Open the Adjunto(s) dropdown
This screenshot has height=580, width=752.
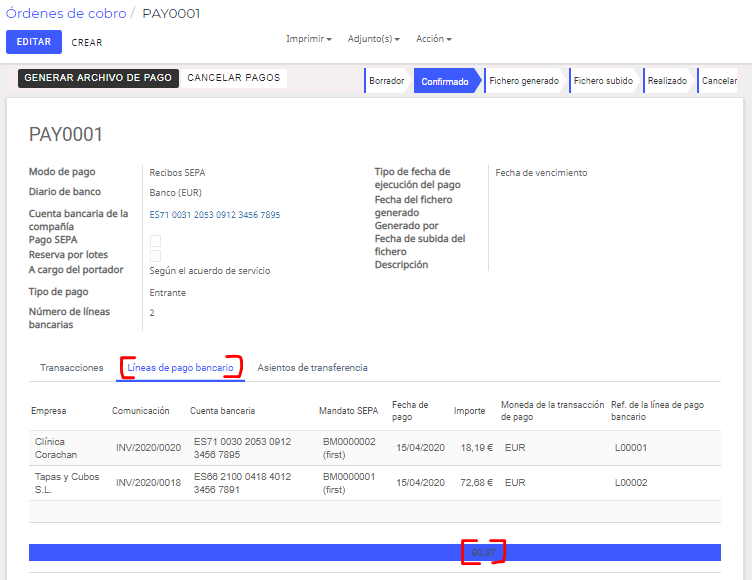pyautogui.click(x=373, y=39)
